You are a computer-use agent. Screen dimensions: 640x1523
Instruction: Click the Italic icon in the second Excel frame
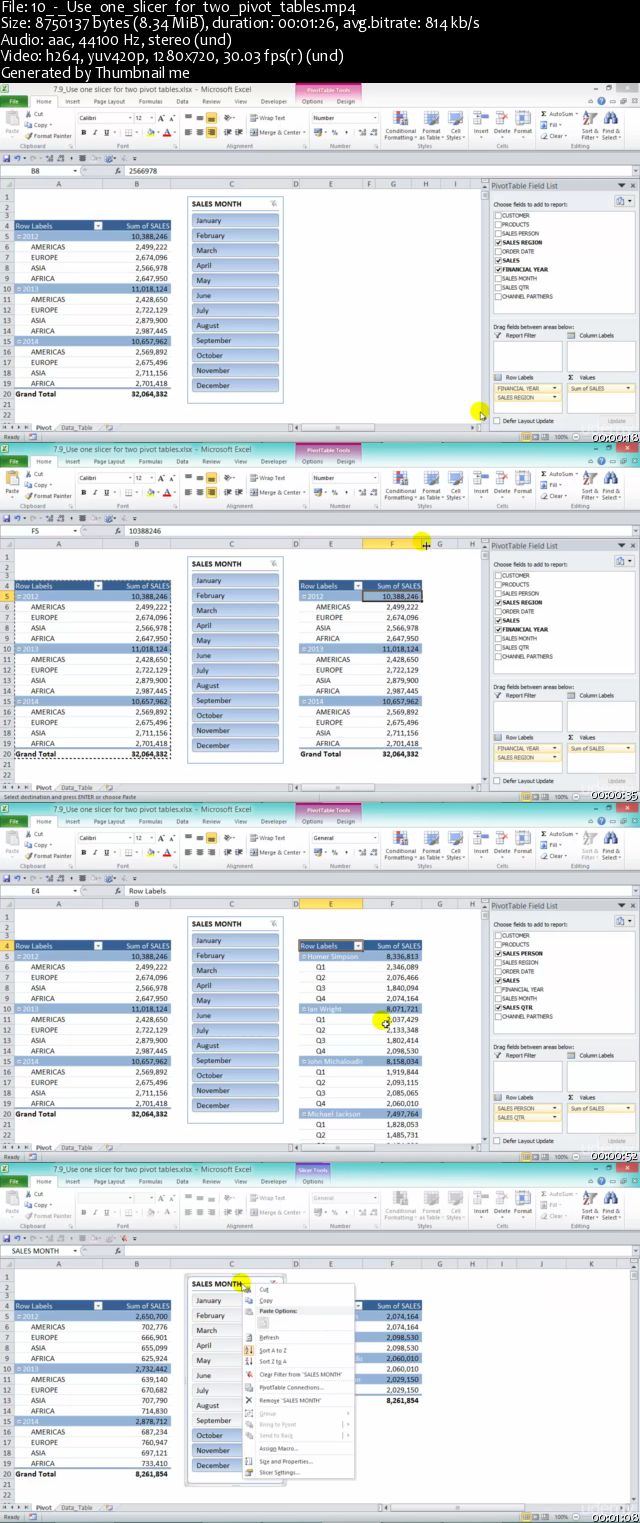(x=95, y=492)
